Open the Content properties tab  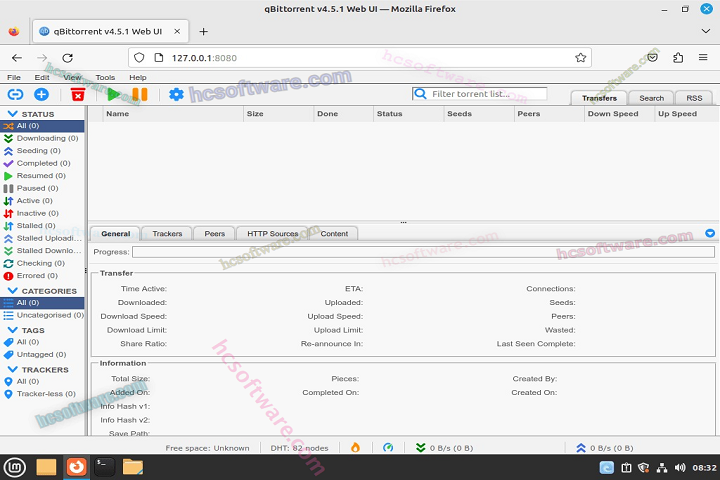(x=334, y=233)
